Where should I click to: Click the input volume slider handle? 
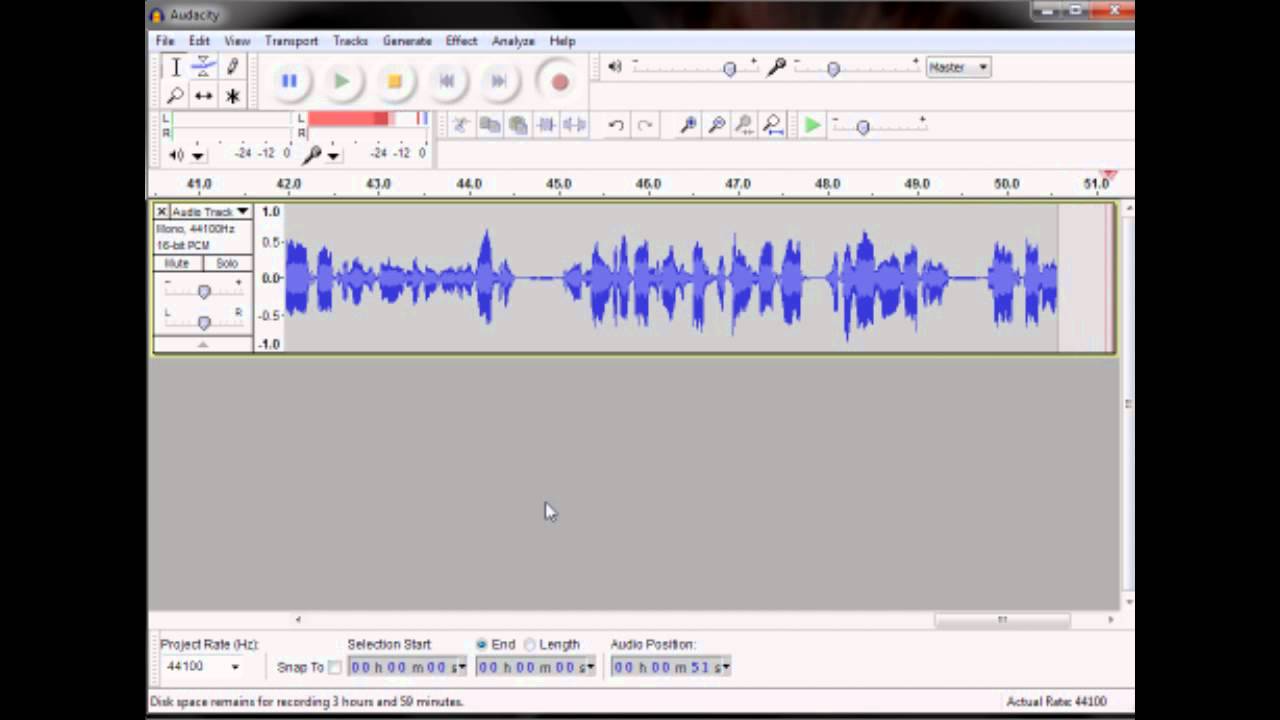(x=833, y=68)
